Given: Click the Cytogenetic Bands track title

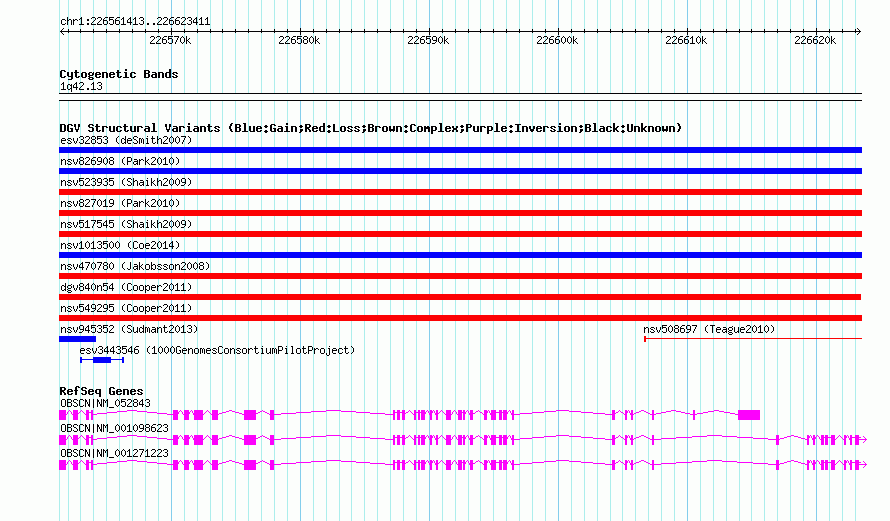Looking at the screenshot, I should pos(119,74).
